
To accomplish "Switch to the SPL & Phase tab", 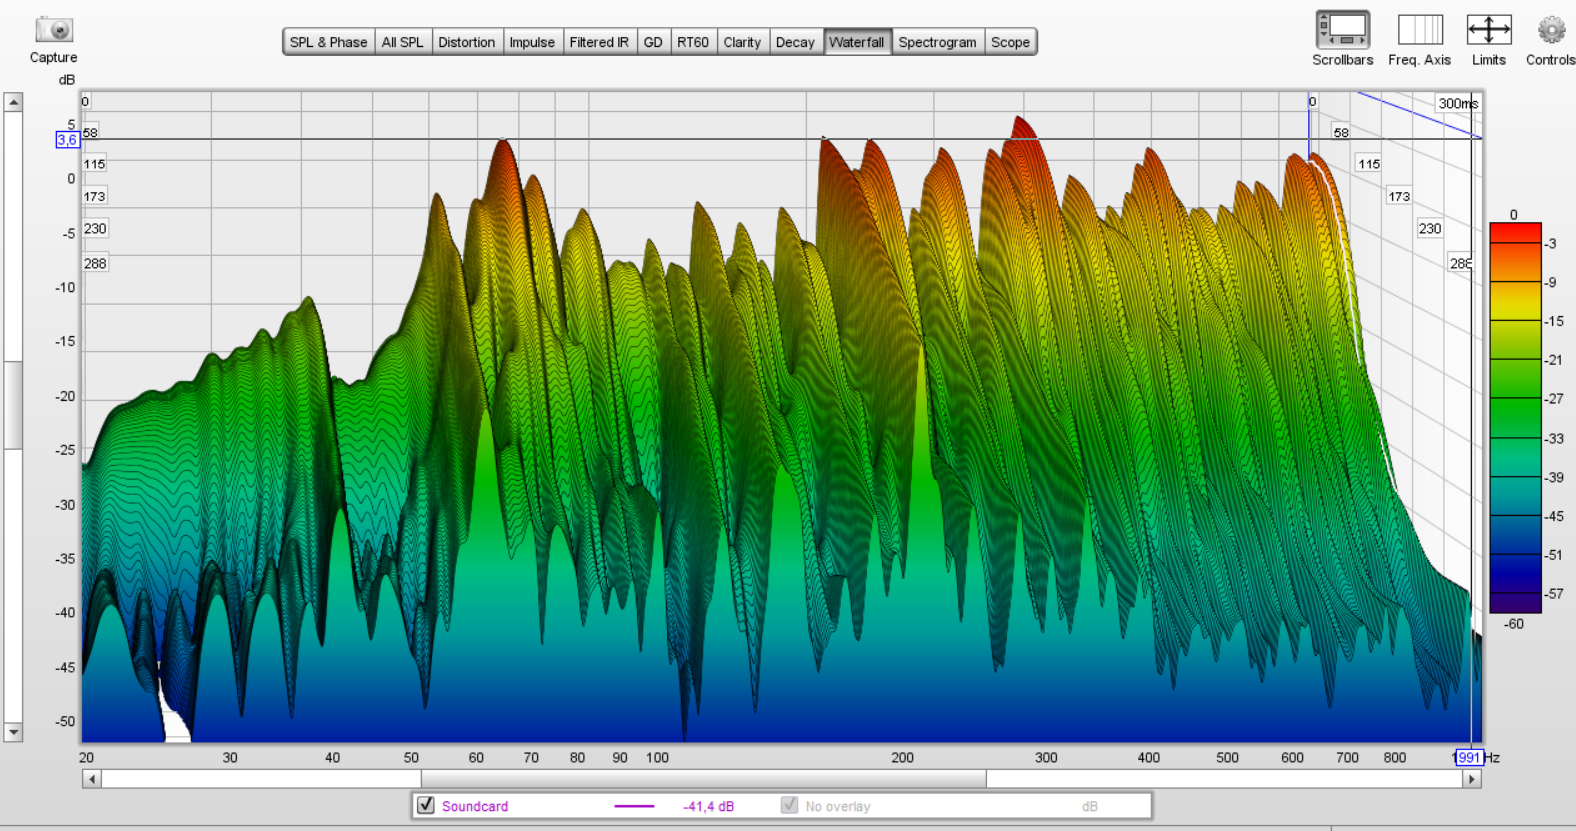I will [328, 42].
